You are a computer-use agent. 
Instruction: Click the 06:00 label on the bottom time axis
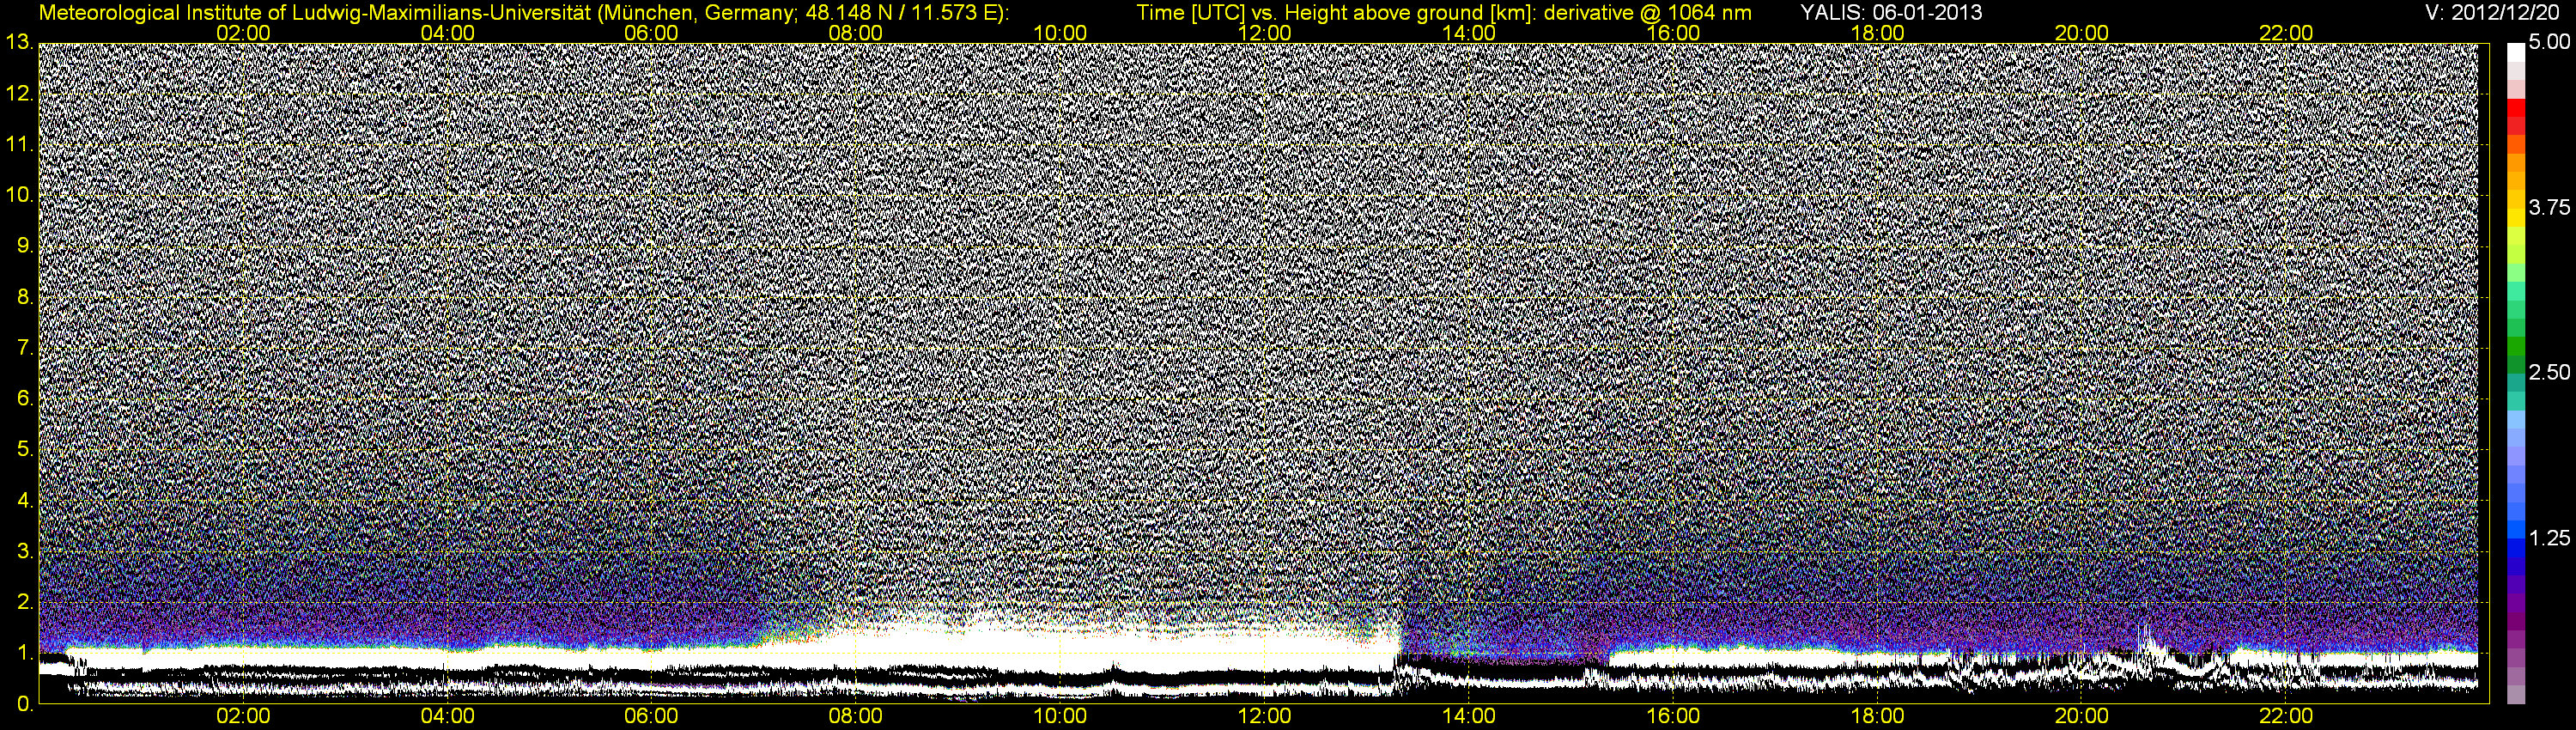tap(651, 717)
